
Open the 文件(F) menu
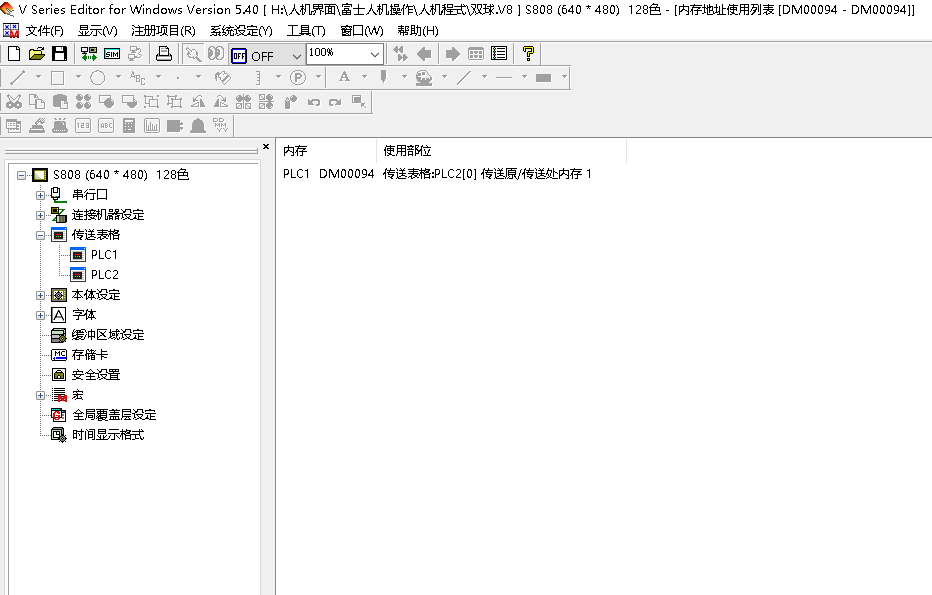[44, 30]
